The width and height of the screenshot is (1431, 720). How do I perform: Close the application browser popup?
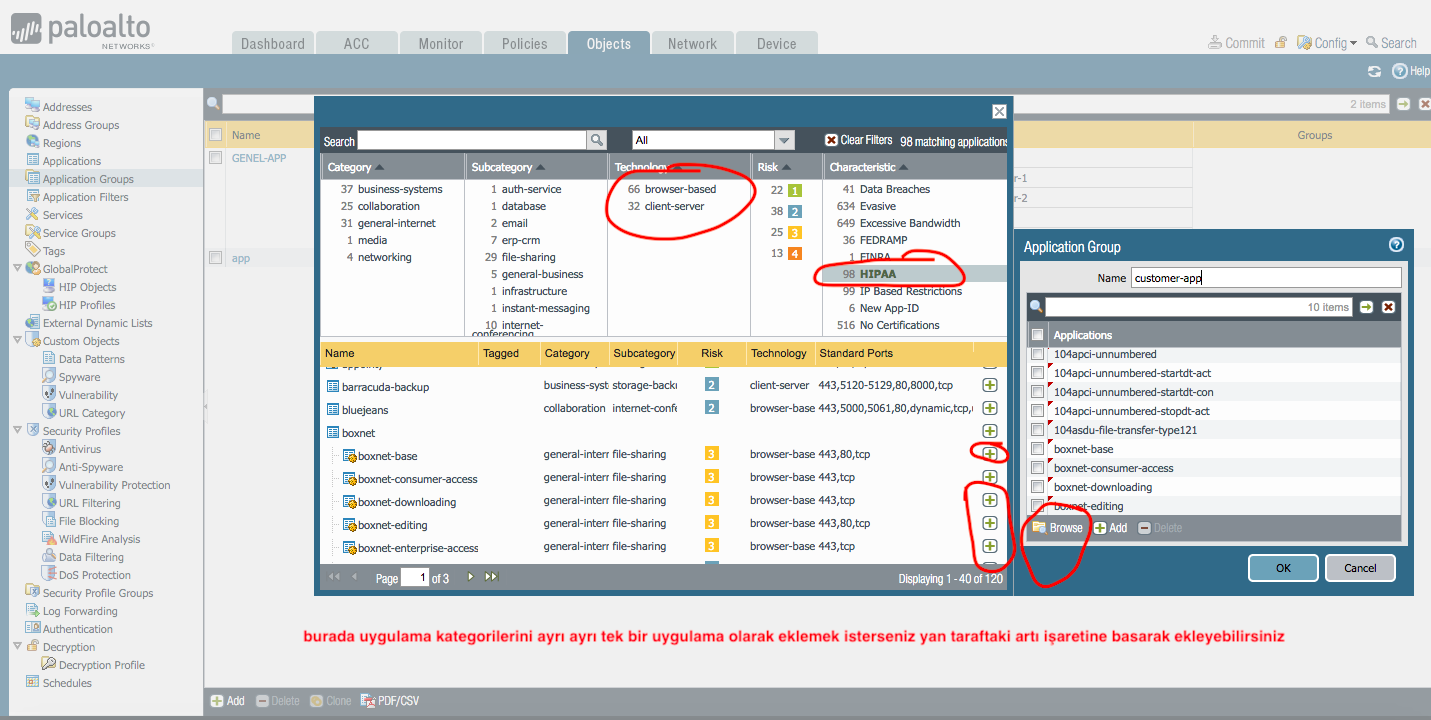(998, 112)
